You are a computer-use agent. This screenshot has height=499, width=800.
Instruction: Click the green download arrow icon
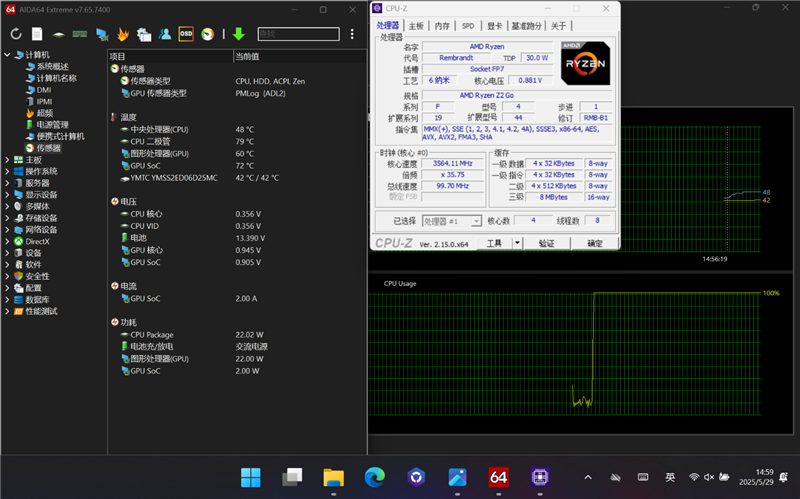pyautogui.click(x=238, y=34)
